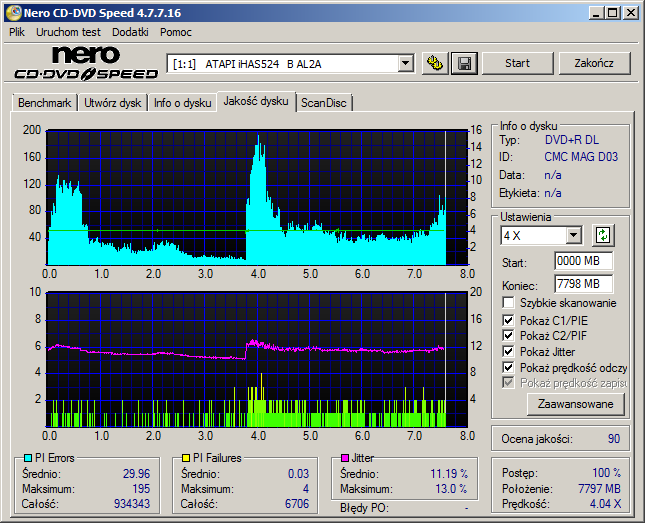
Task: Switch to the ScanDisc tab
Action: point(324,103)
